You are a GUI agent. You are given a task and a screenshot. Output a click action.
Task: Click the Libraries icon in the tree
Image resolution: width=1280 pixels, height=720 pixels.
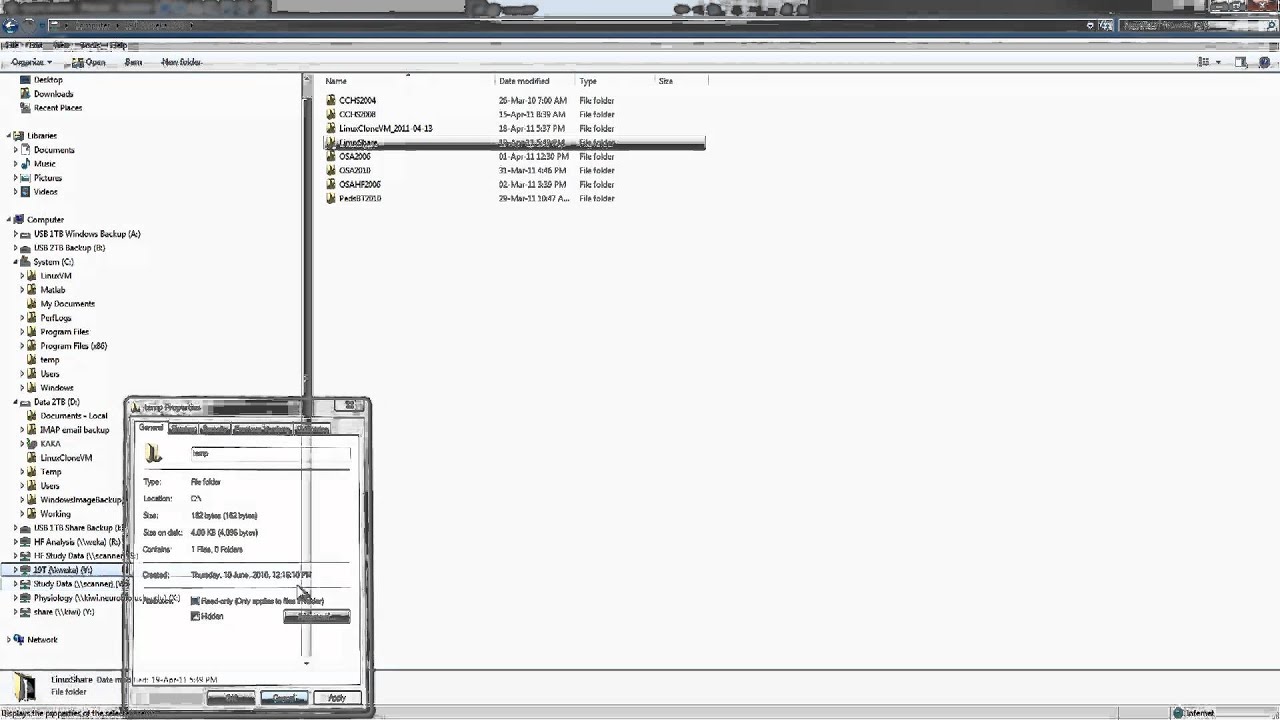[x=19, y=136]
